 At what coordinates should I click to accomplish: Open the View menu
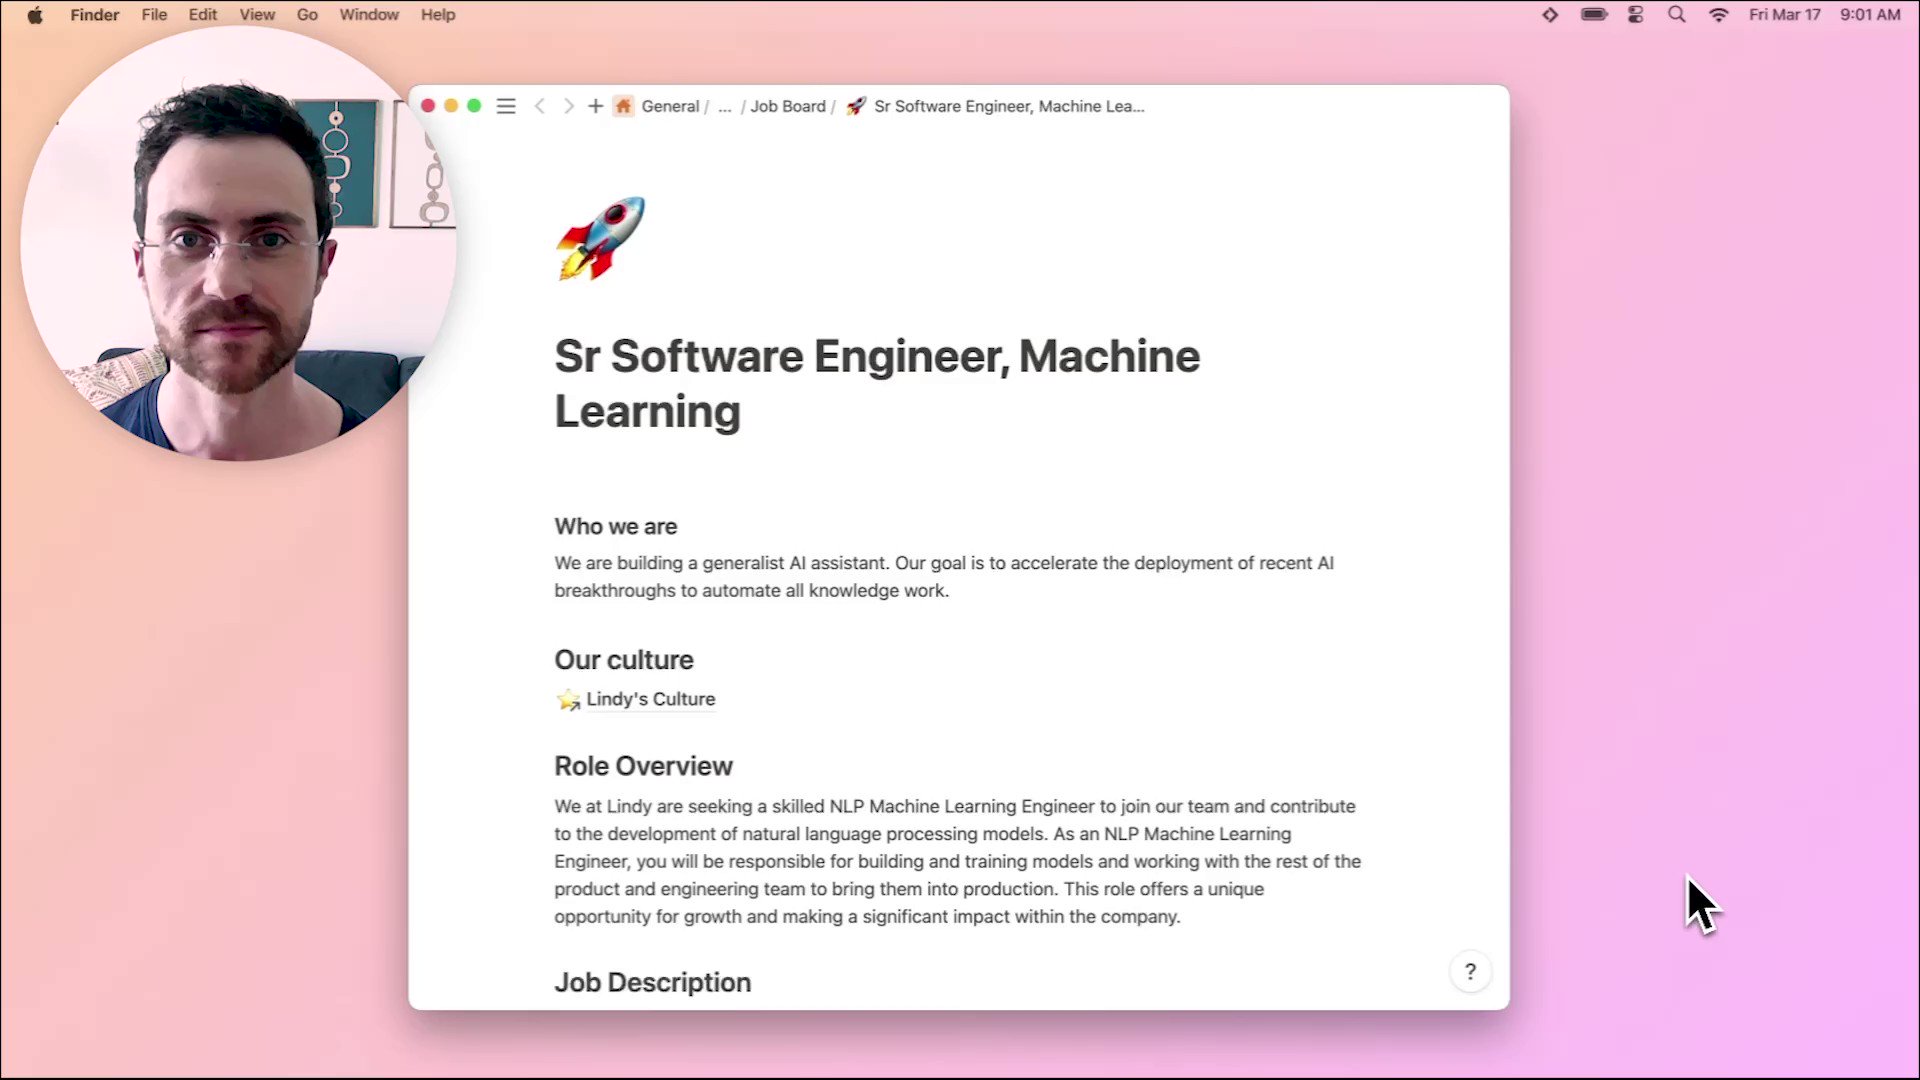pyautogui.click(x=257, y=15)
